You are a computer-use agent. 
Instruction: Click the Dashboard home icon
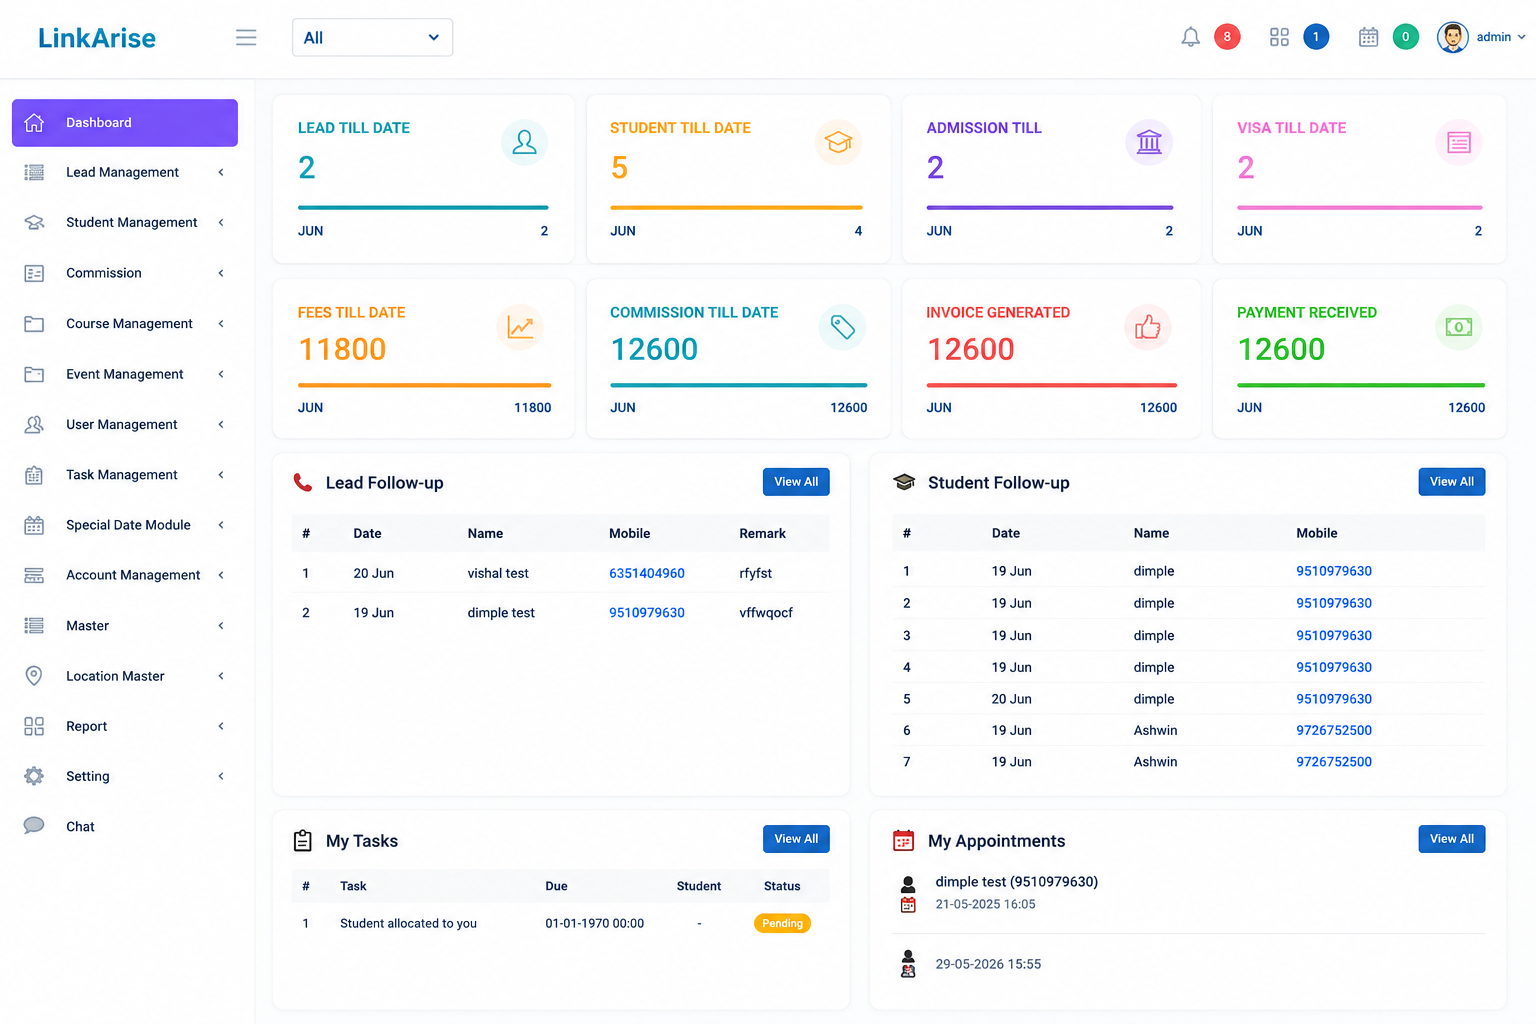point(34,122)
